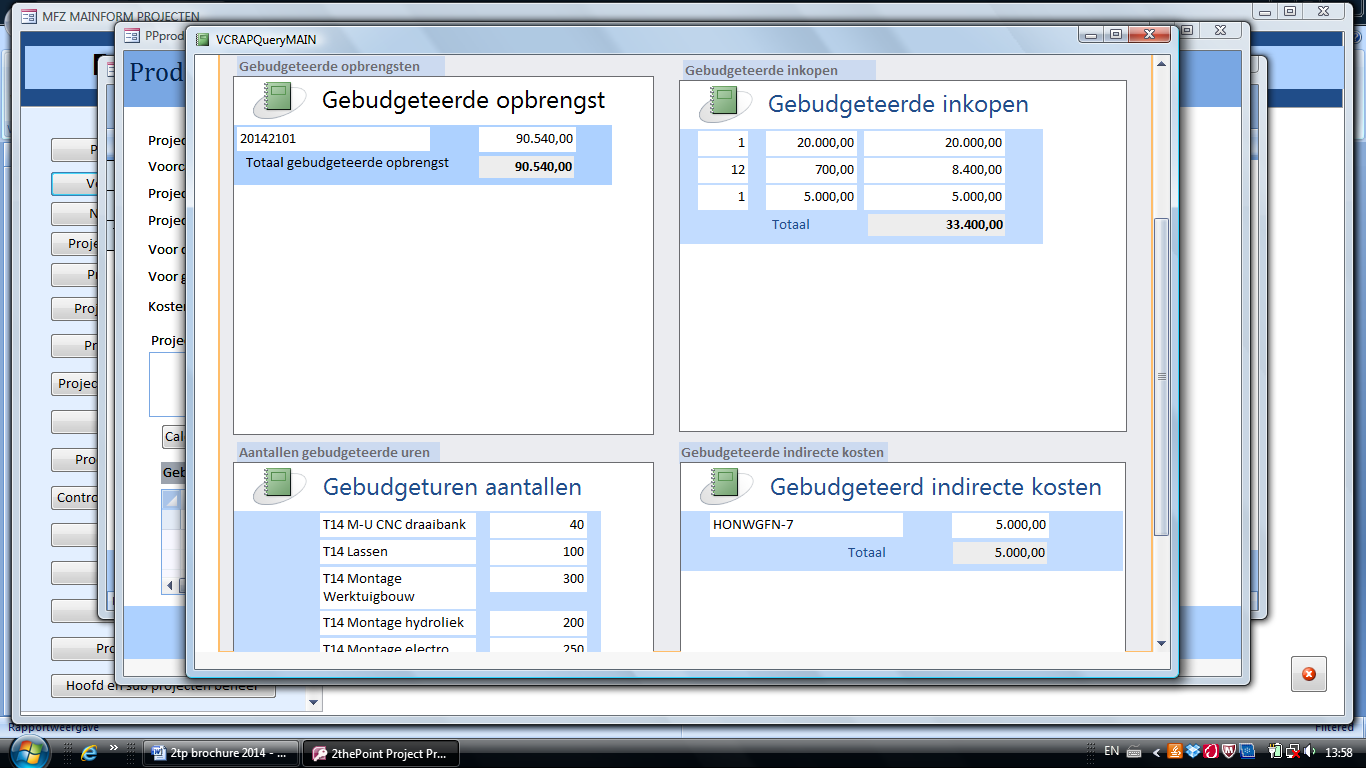Click the T14 Montage Werktuigbouw row
Image resolution: width=1366 pixels, height=768 pixels.
(398, 588)
